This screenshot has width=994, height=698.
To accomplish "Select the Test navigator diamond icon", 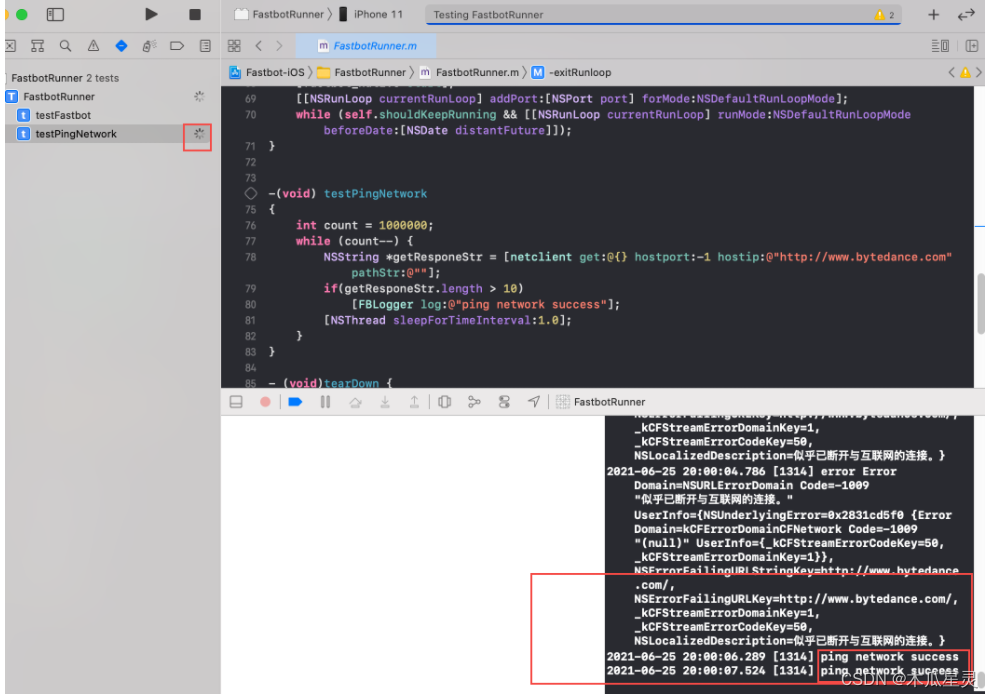I will point(122,46).
